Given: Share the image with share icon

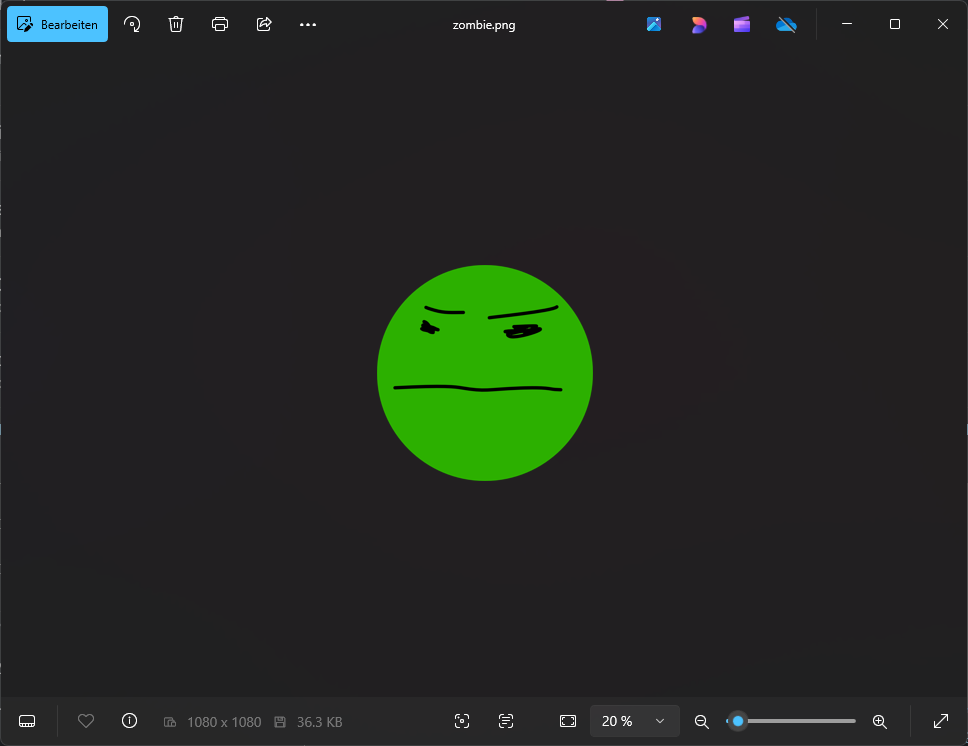Looking at the screenshot, I should 264,24.
